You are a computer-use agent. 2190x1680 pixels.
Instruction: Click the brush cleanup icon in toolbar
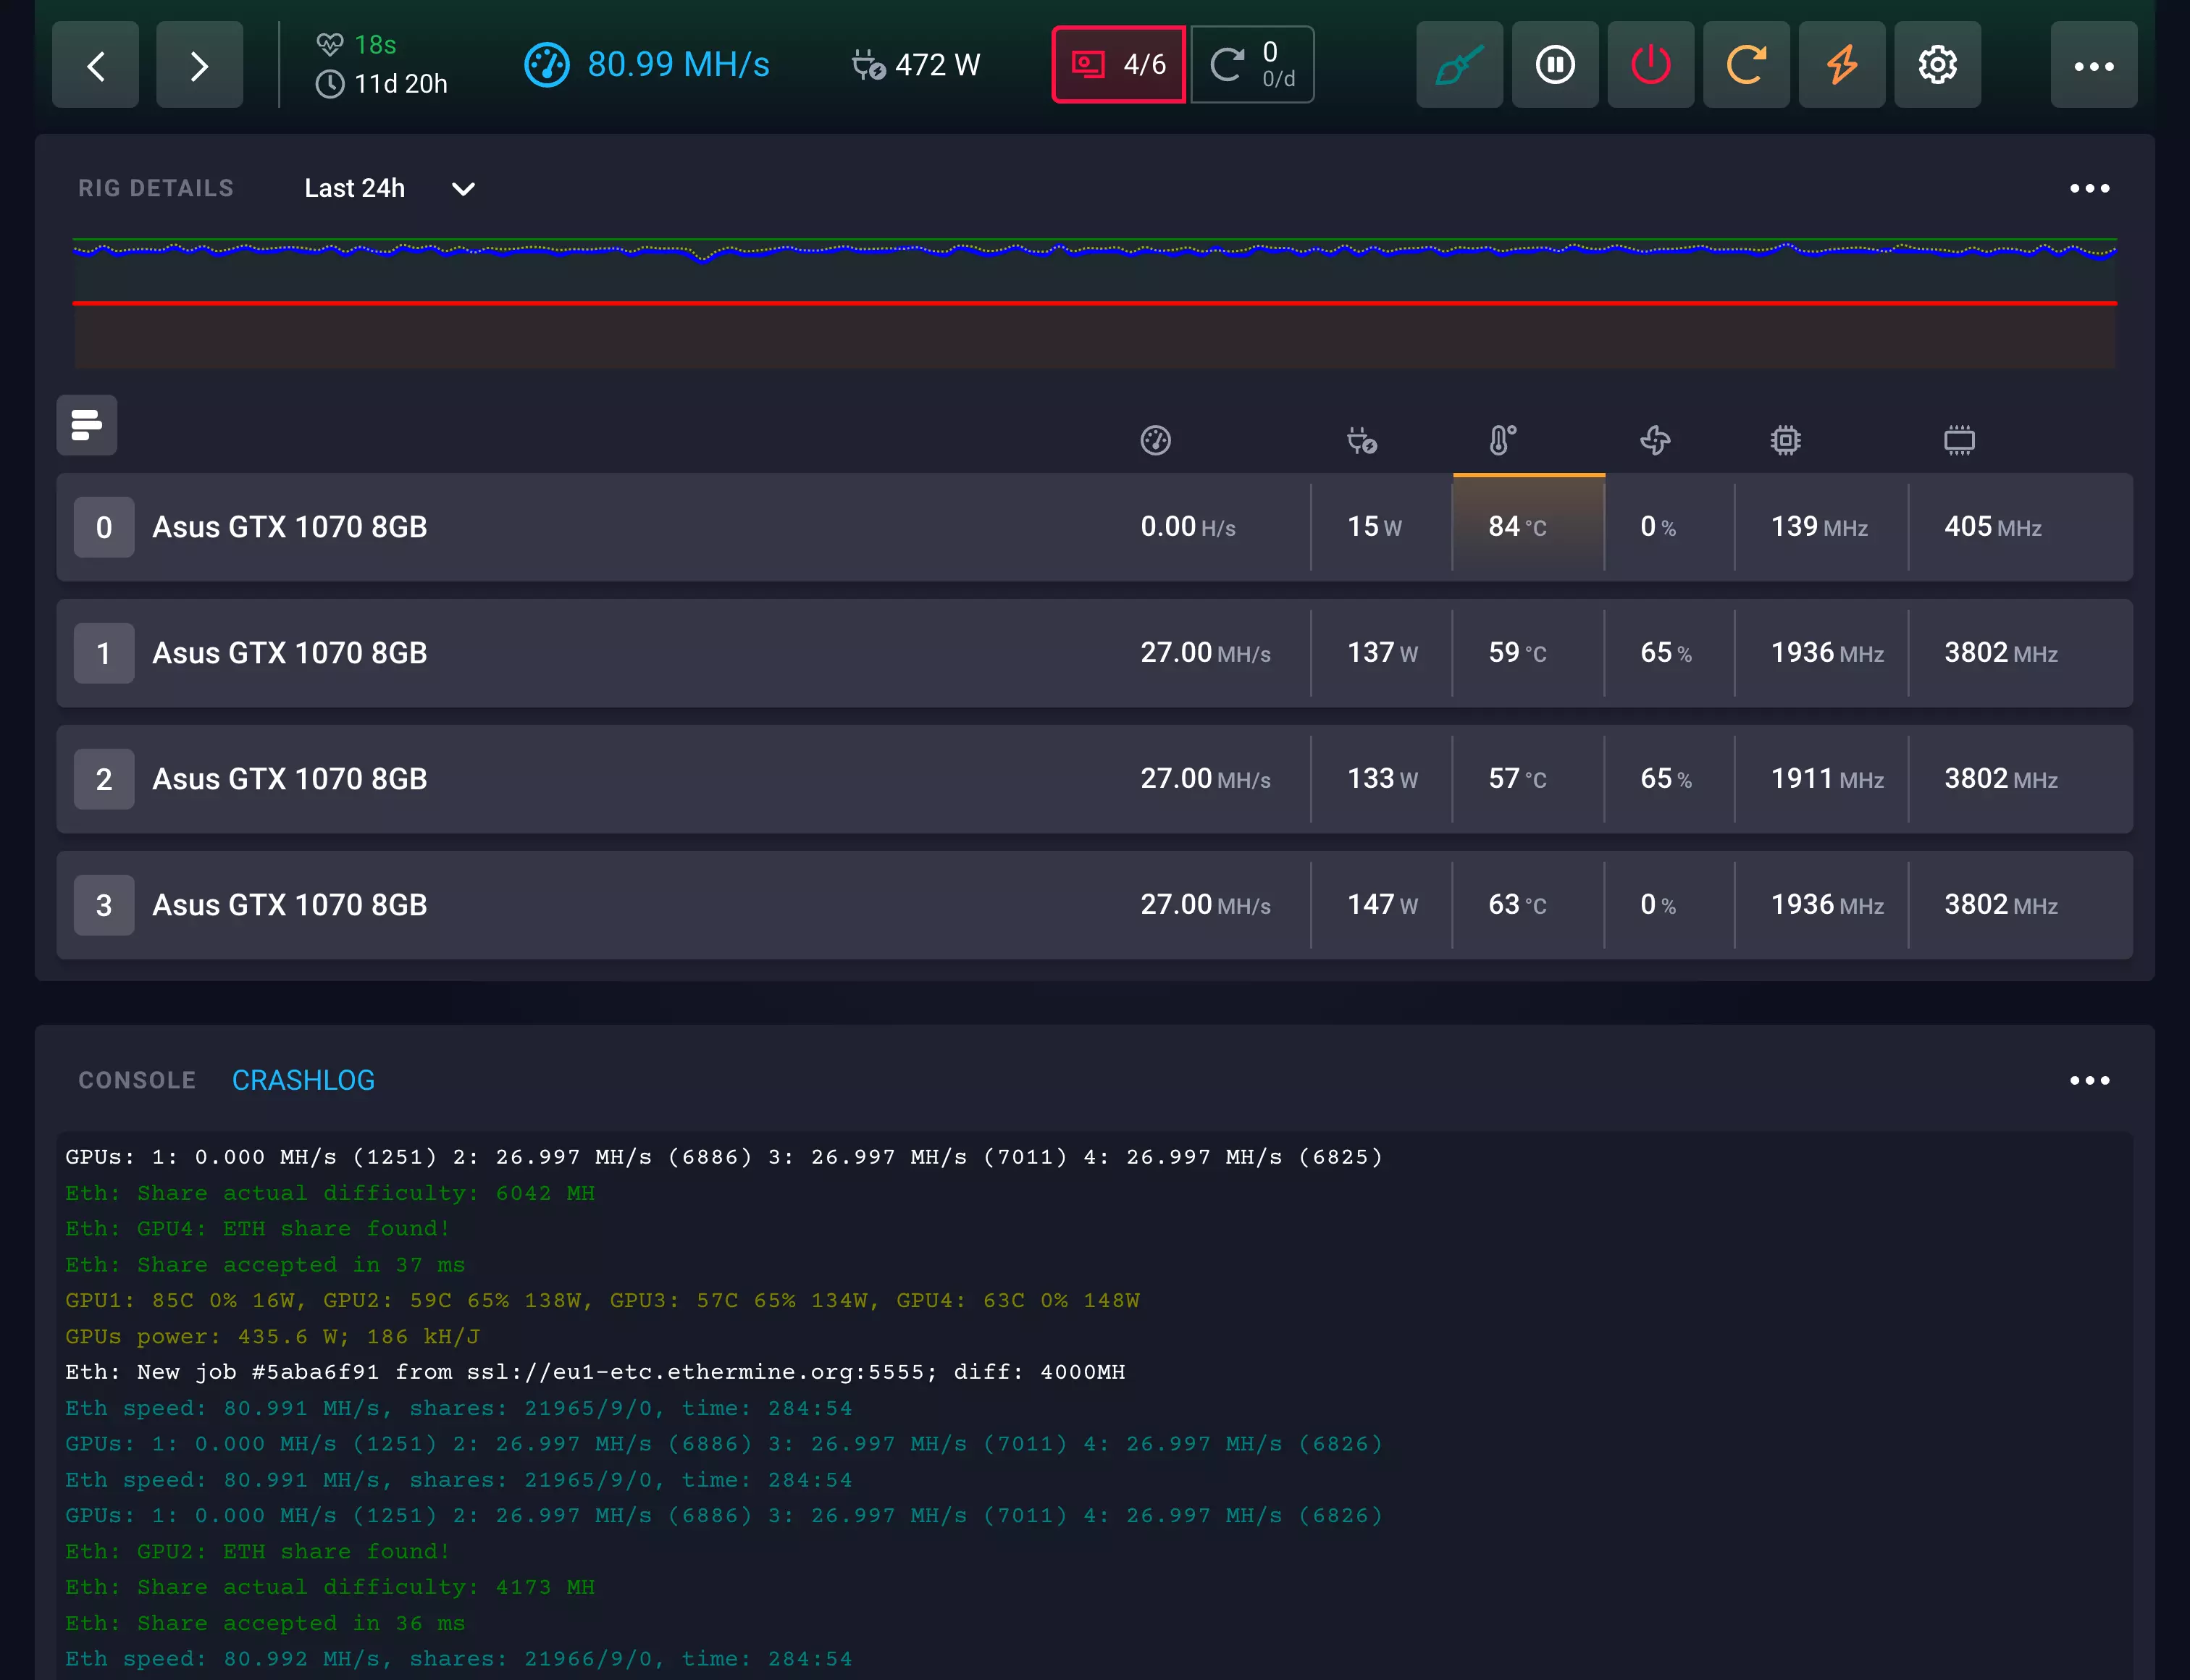[1459, 65]
